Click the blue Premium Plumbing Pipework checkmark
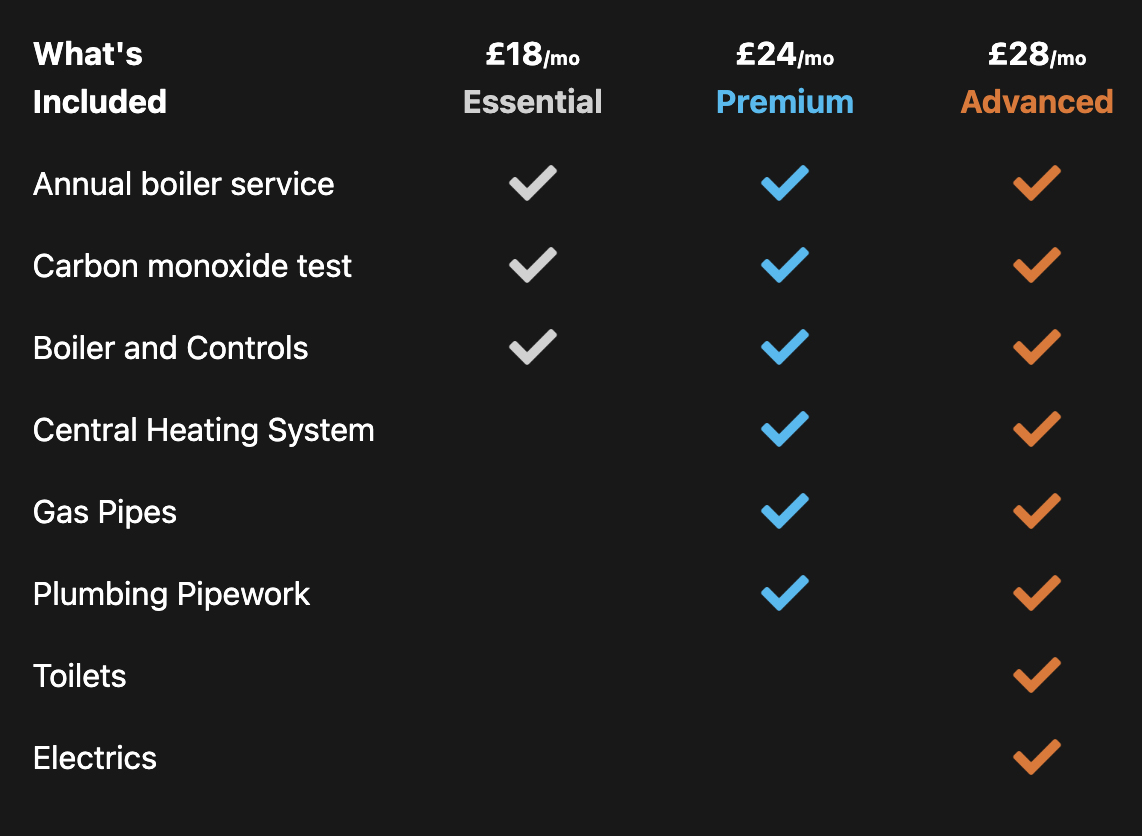 click(785, 594)
